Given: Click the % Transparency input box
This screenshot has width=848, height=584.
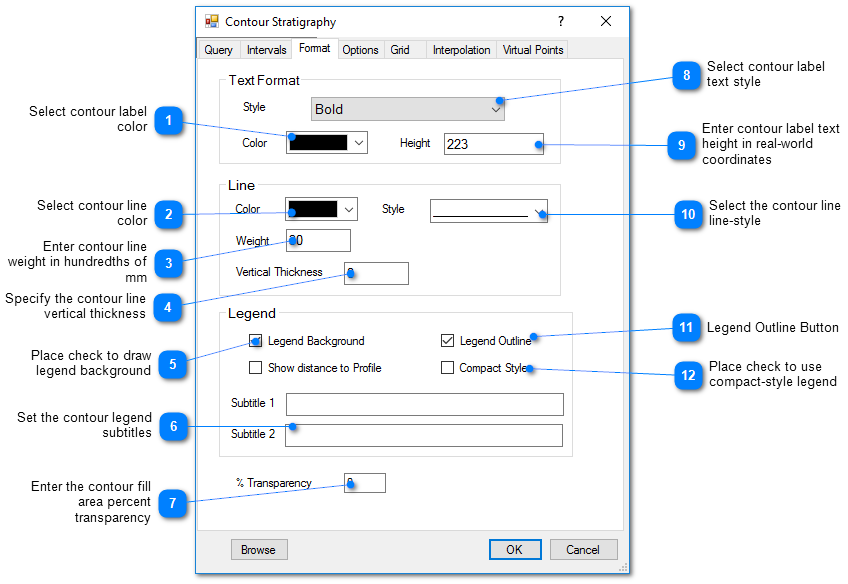Looking at the screenshot, I should 365,483.
